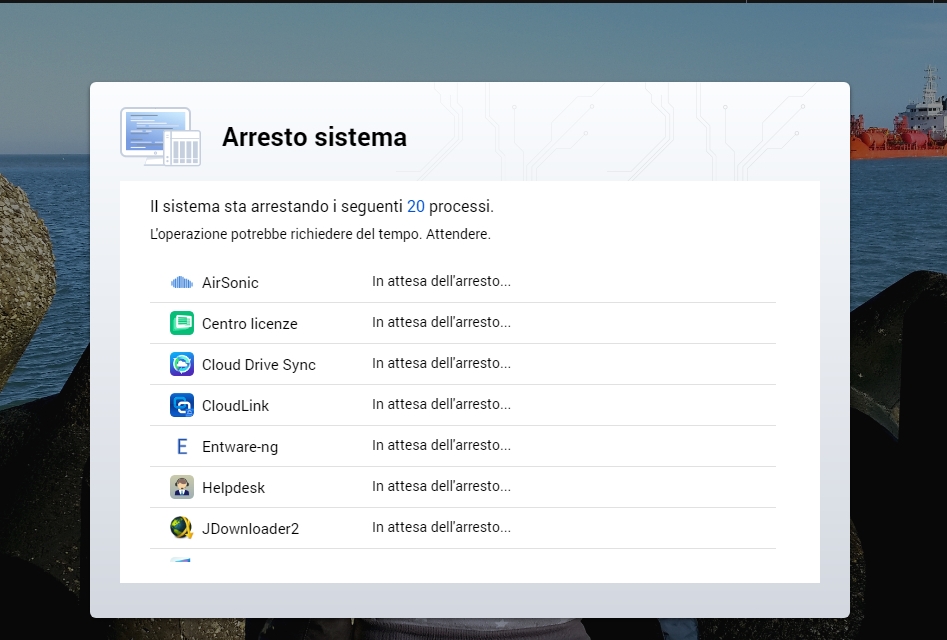947x640 pixels.
Task: Select the JDownloader2 process name
Action: pyautogui.click(x=250, y=529)
